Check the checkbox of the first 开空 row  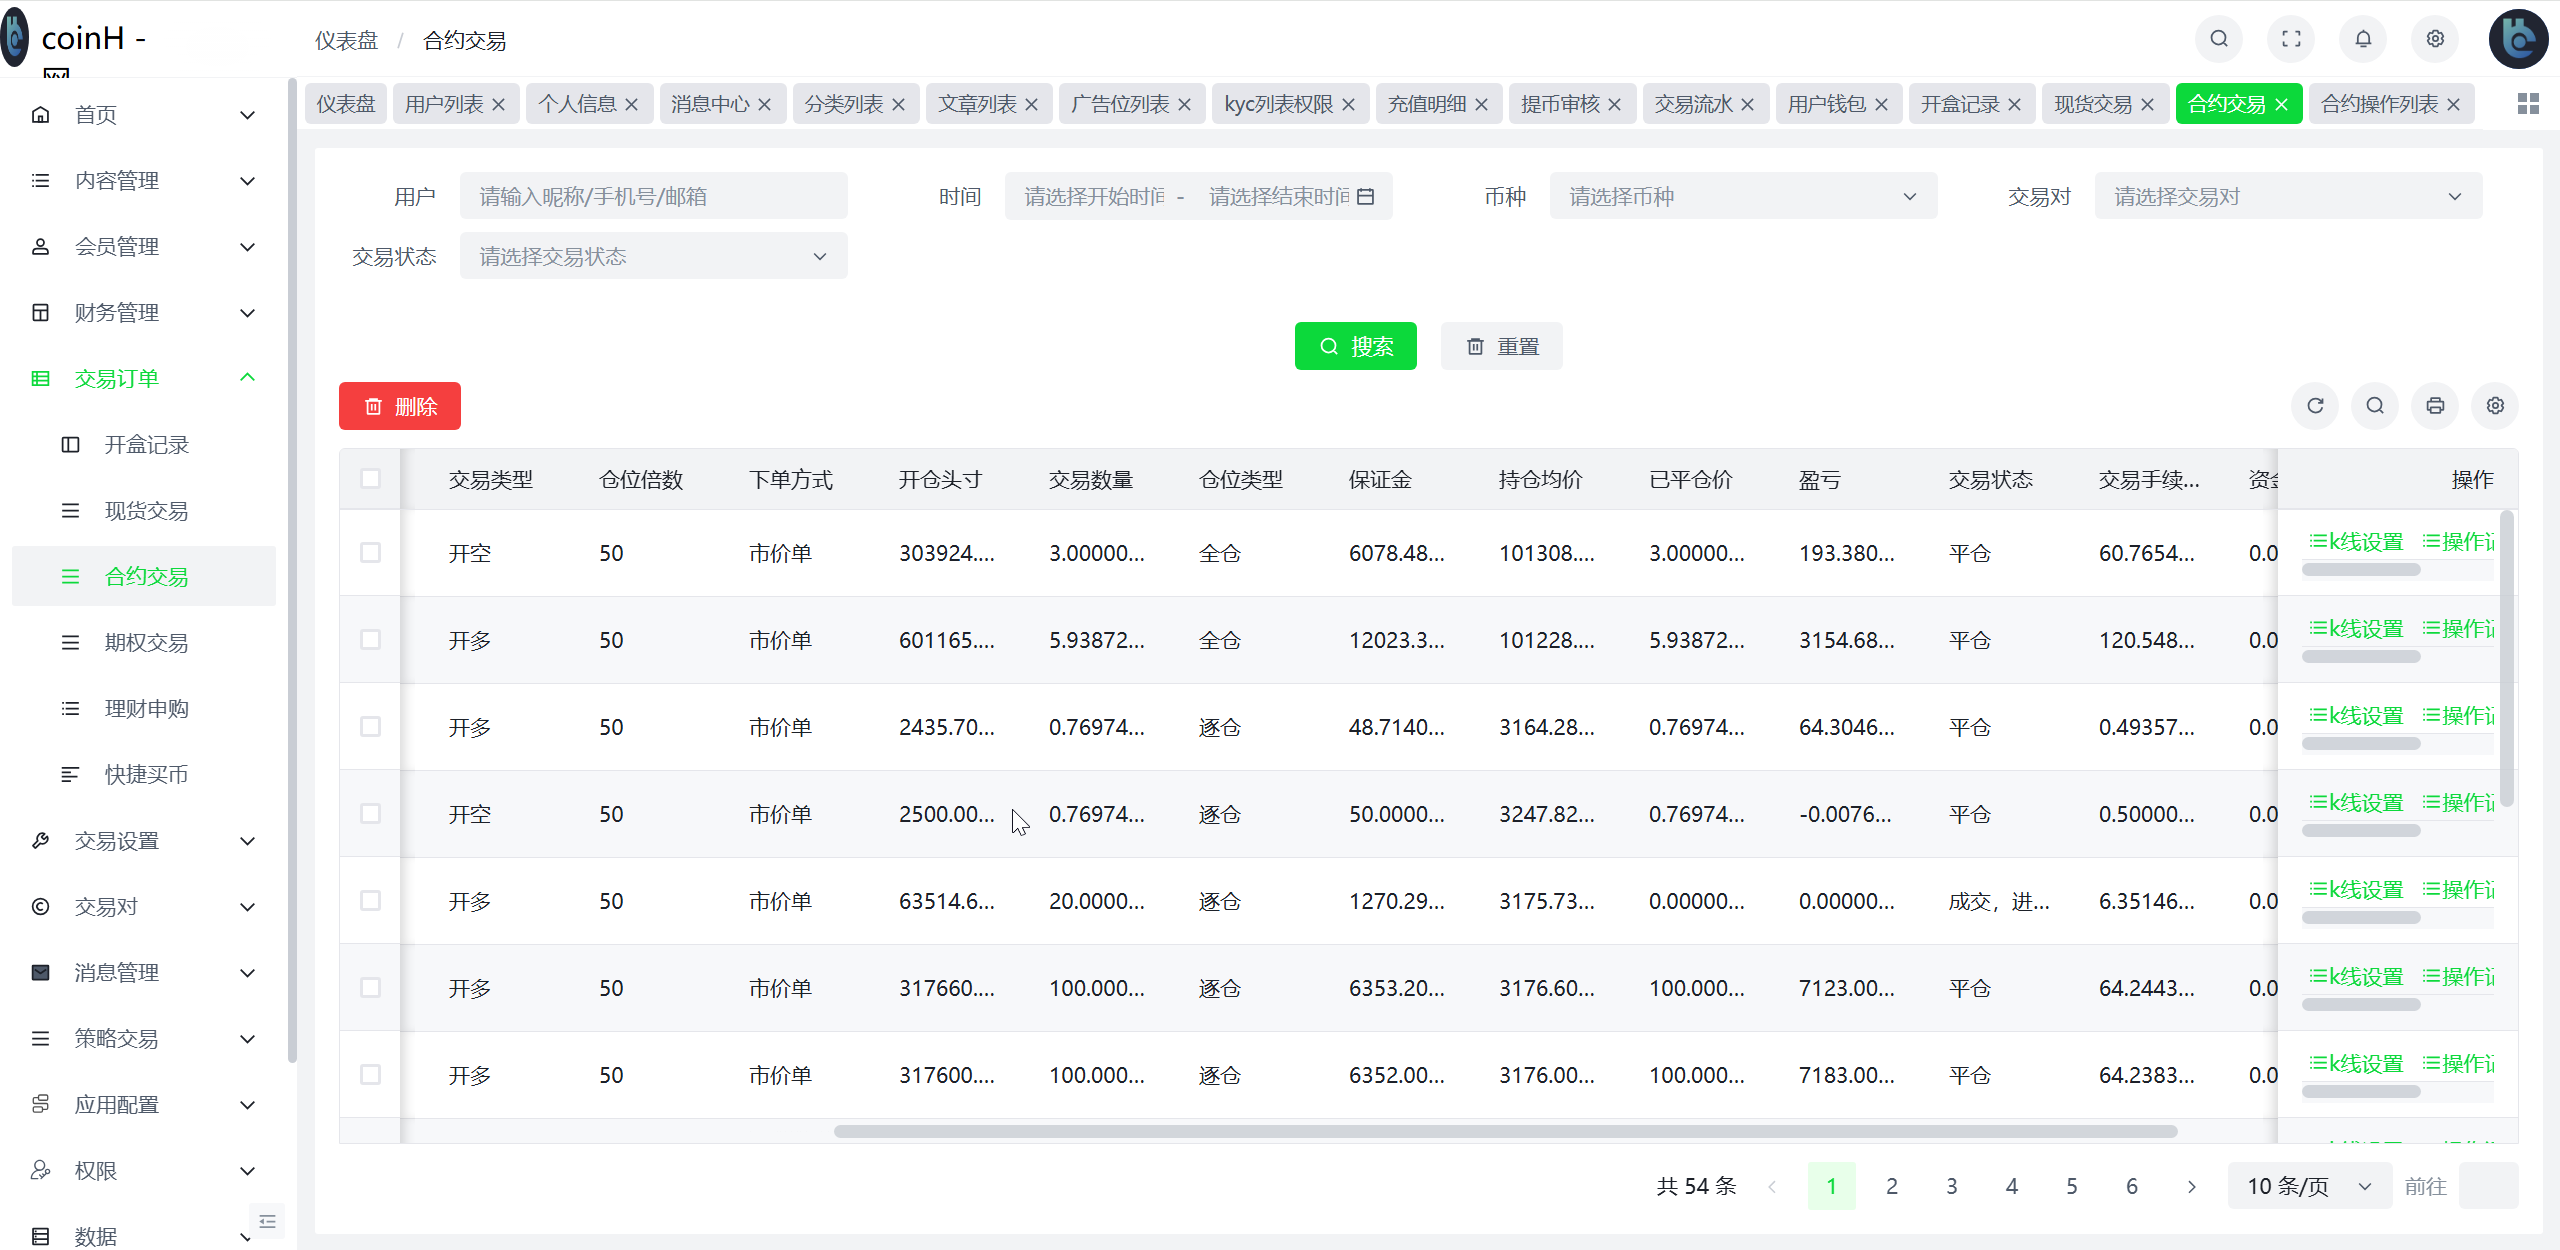click(x=371, y=552)
